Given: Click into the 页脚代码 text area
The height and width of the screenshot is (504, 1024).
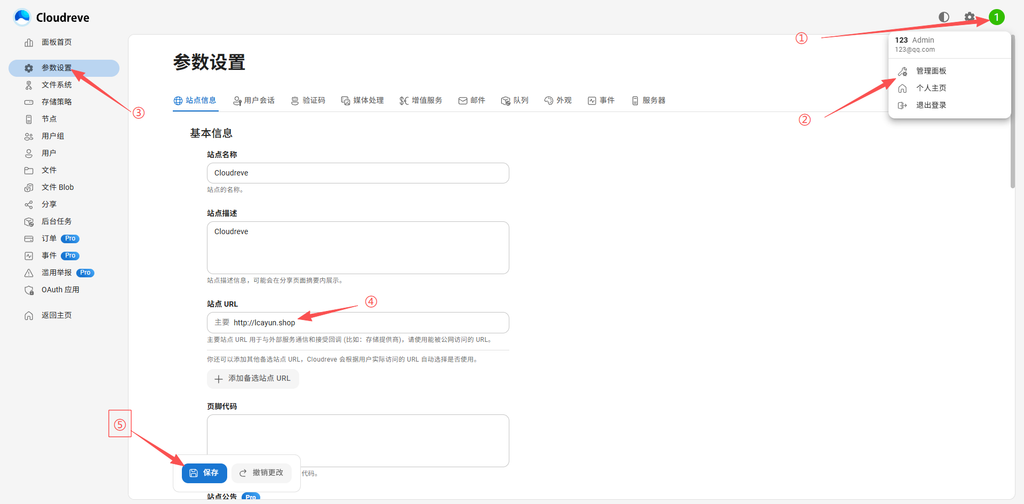Looking at the screenshot, I should pyautogui.click(x=358, y=441).
